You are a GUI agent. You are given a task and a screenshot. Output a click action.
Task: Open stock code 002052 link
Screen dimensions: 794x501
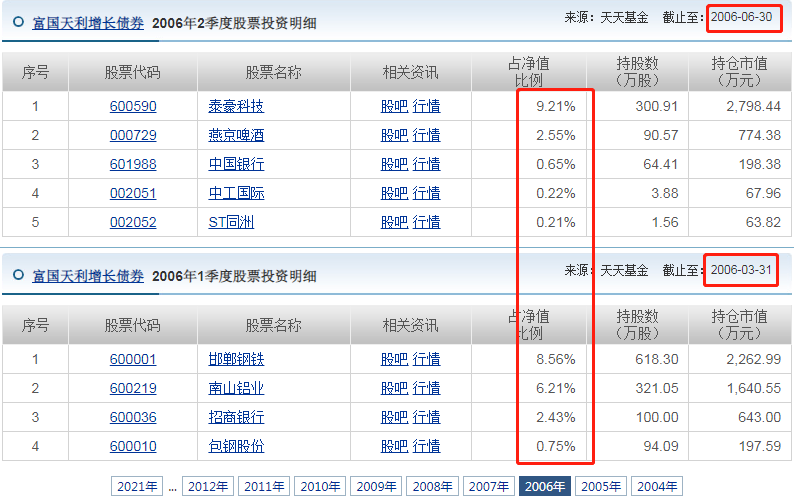coord(133,222)
